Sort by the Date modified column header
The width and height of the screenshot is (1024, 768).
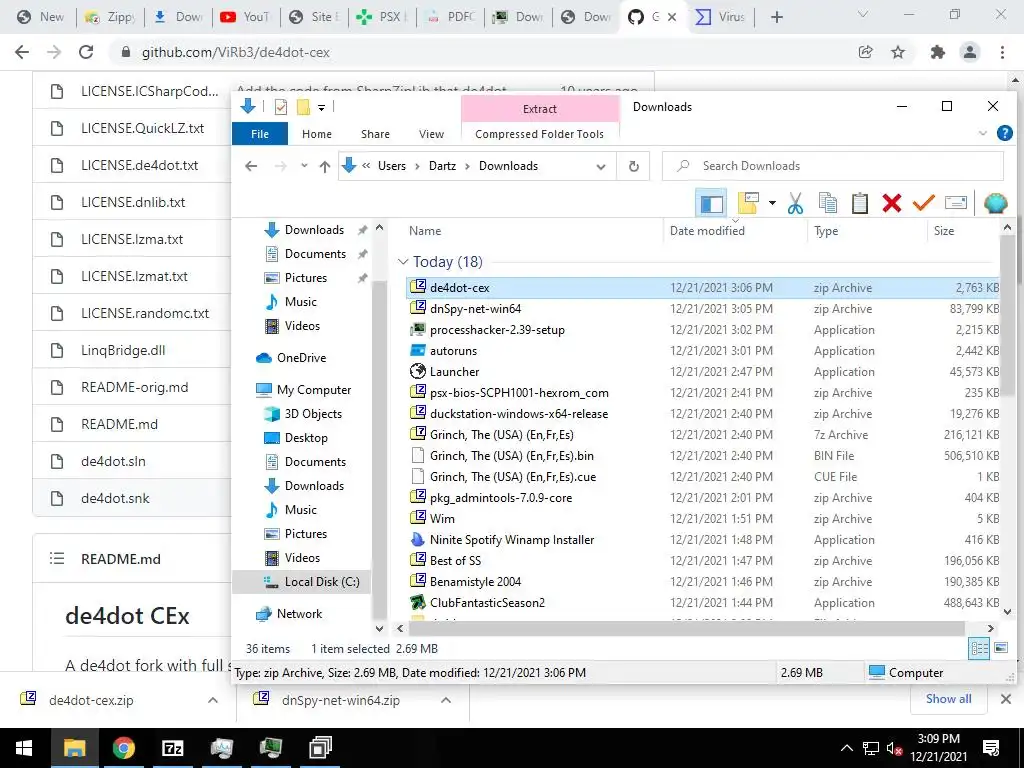pyautogui.click(x=707, y=231)
